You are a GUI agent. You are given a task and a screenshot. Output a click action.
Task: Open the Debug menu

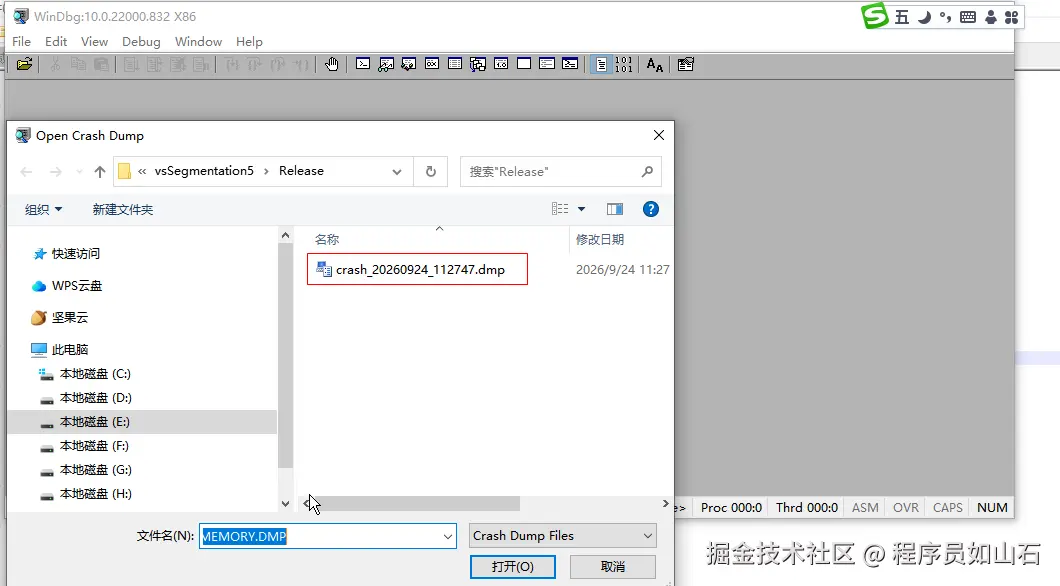coord(141,41)
